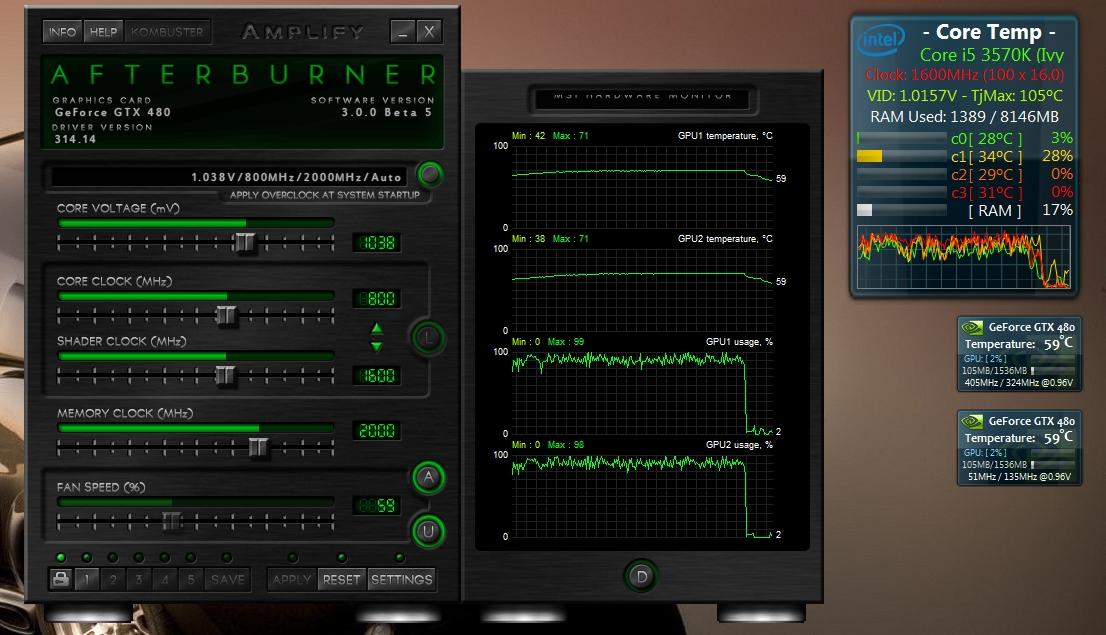Close the Afterburner window

coord(429,32)
